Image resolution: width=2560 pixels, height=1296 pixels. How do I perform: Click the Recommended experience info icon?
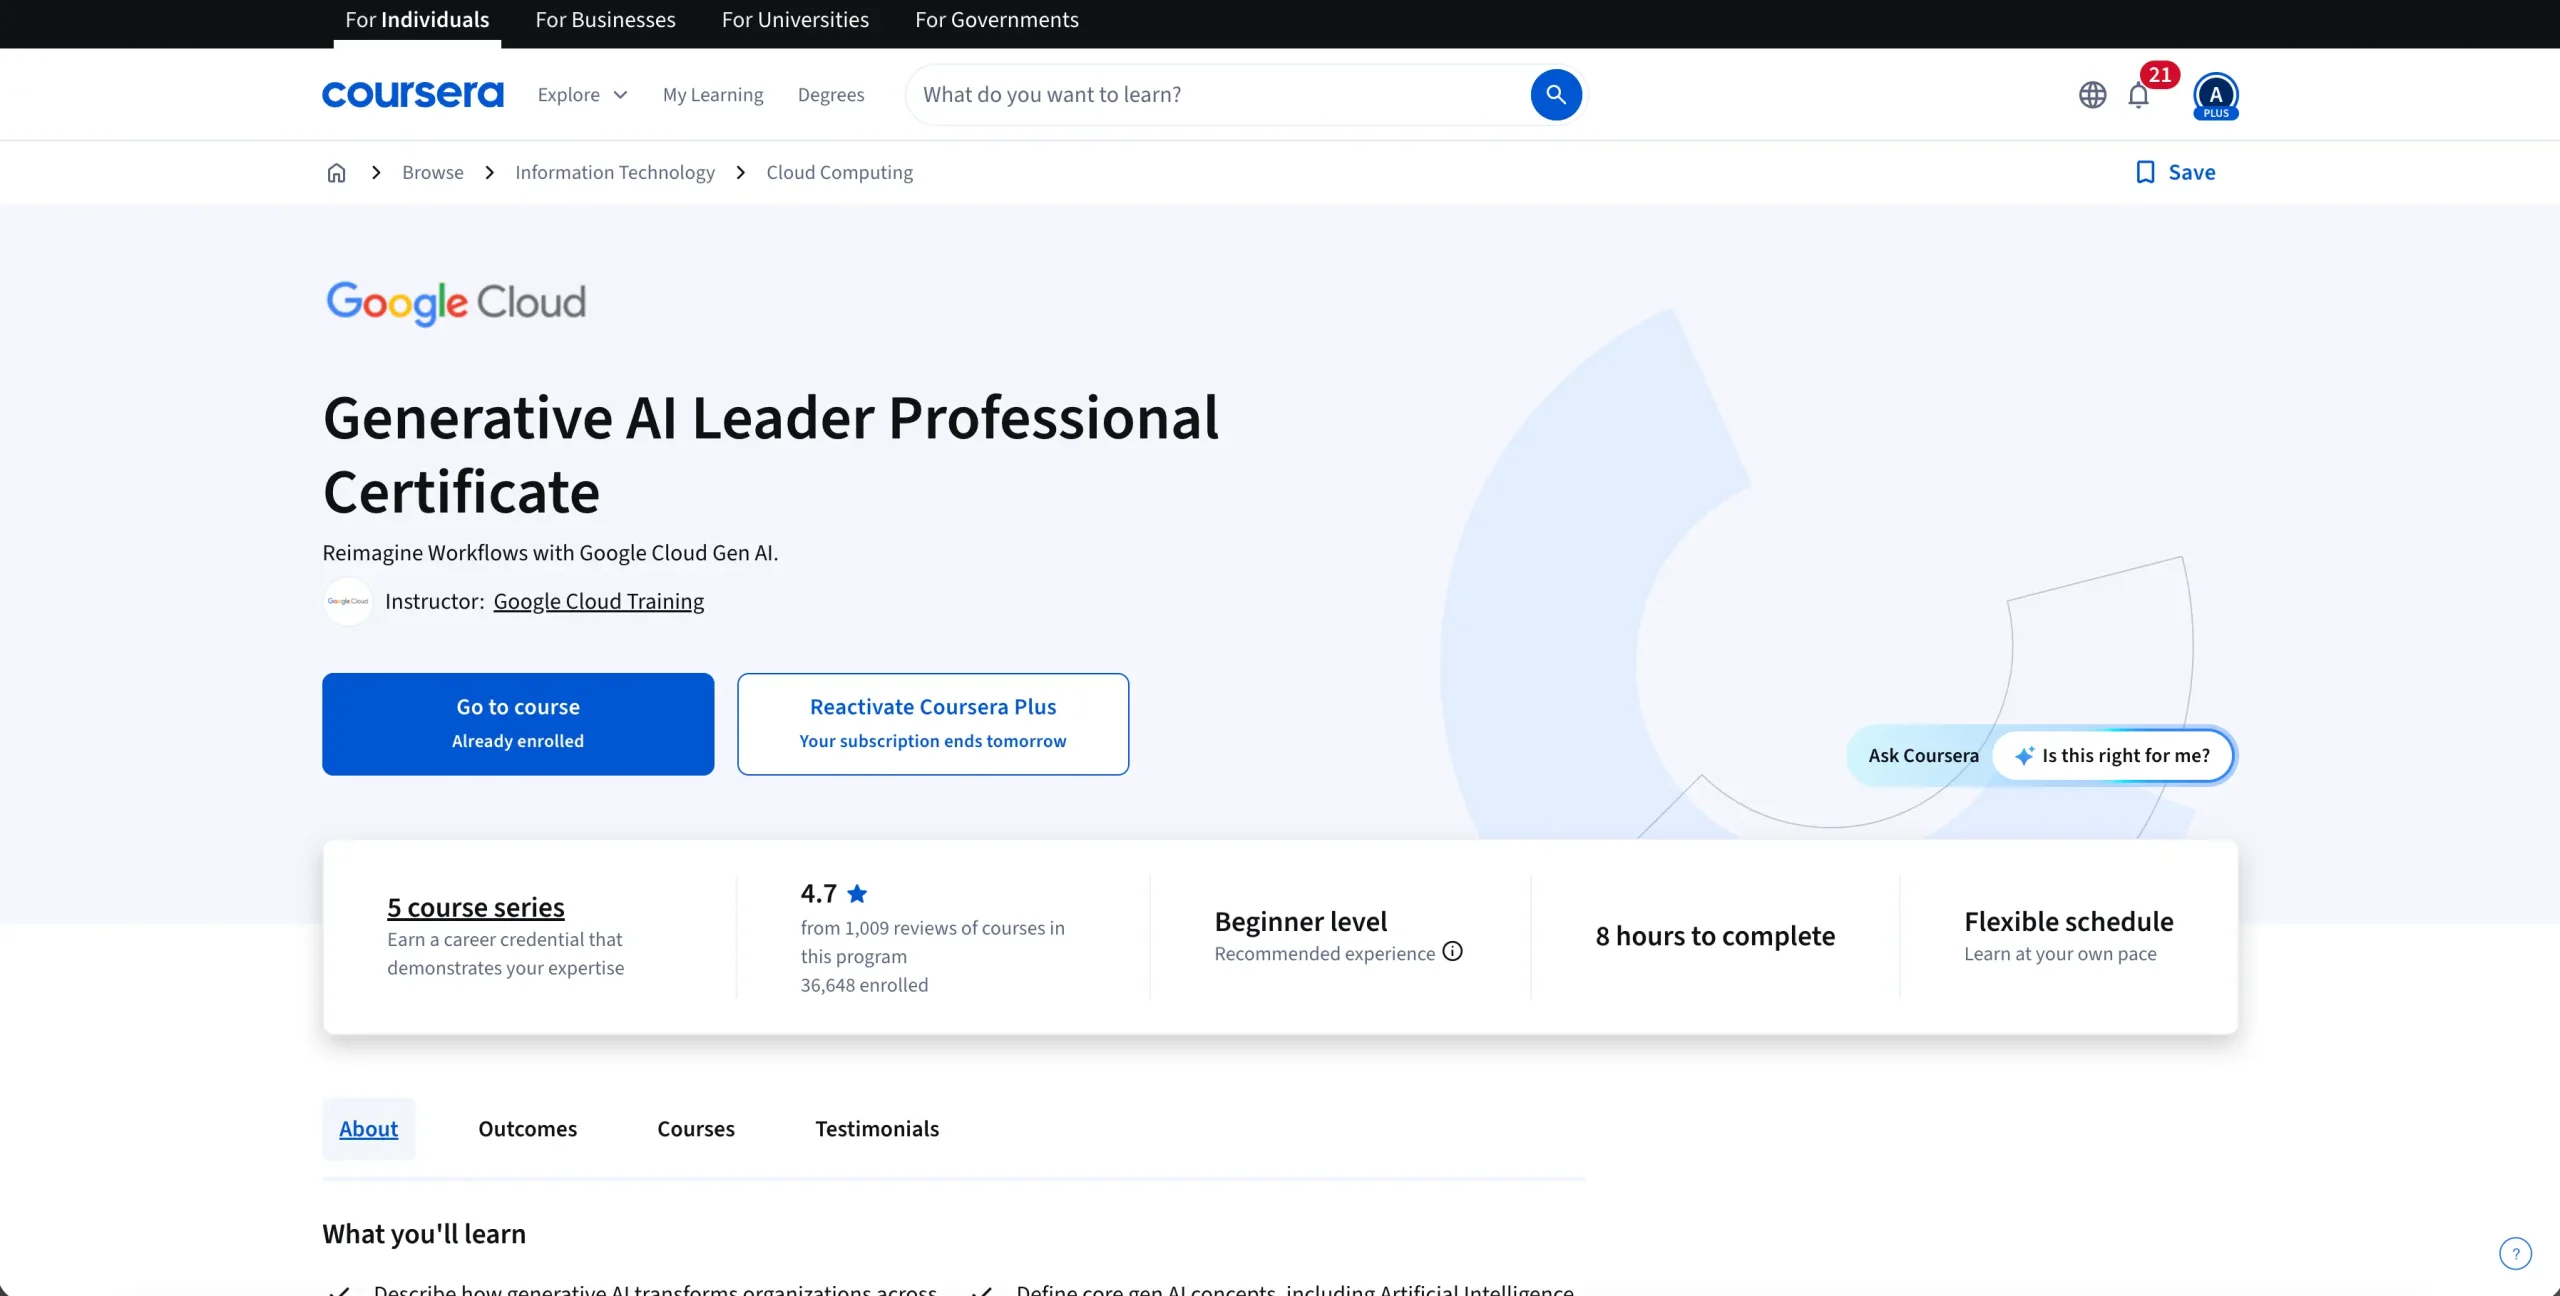click(x=1452, y=952)
